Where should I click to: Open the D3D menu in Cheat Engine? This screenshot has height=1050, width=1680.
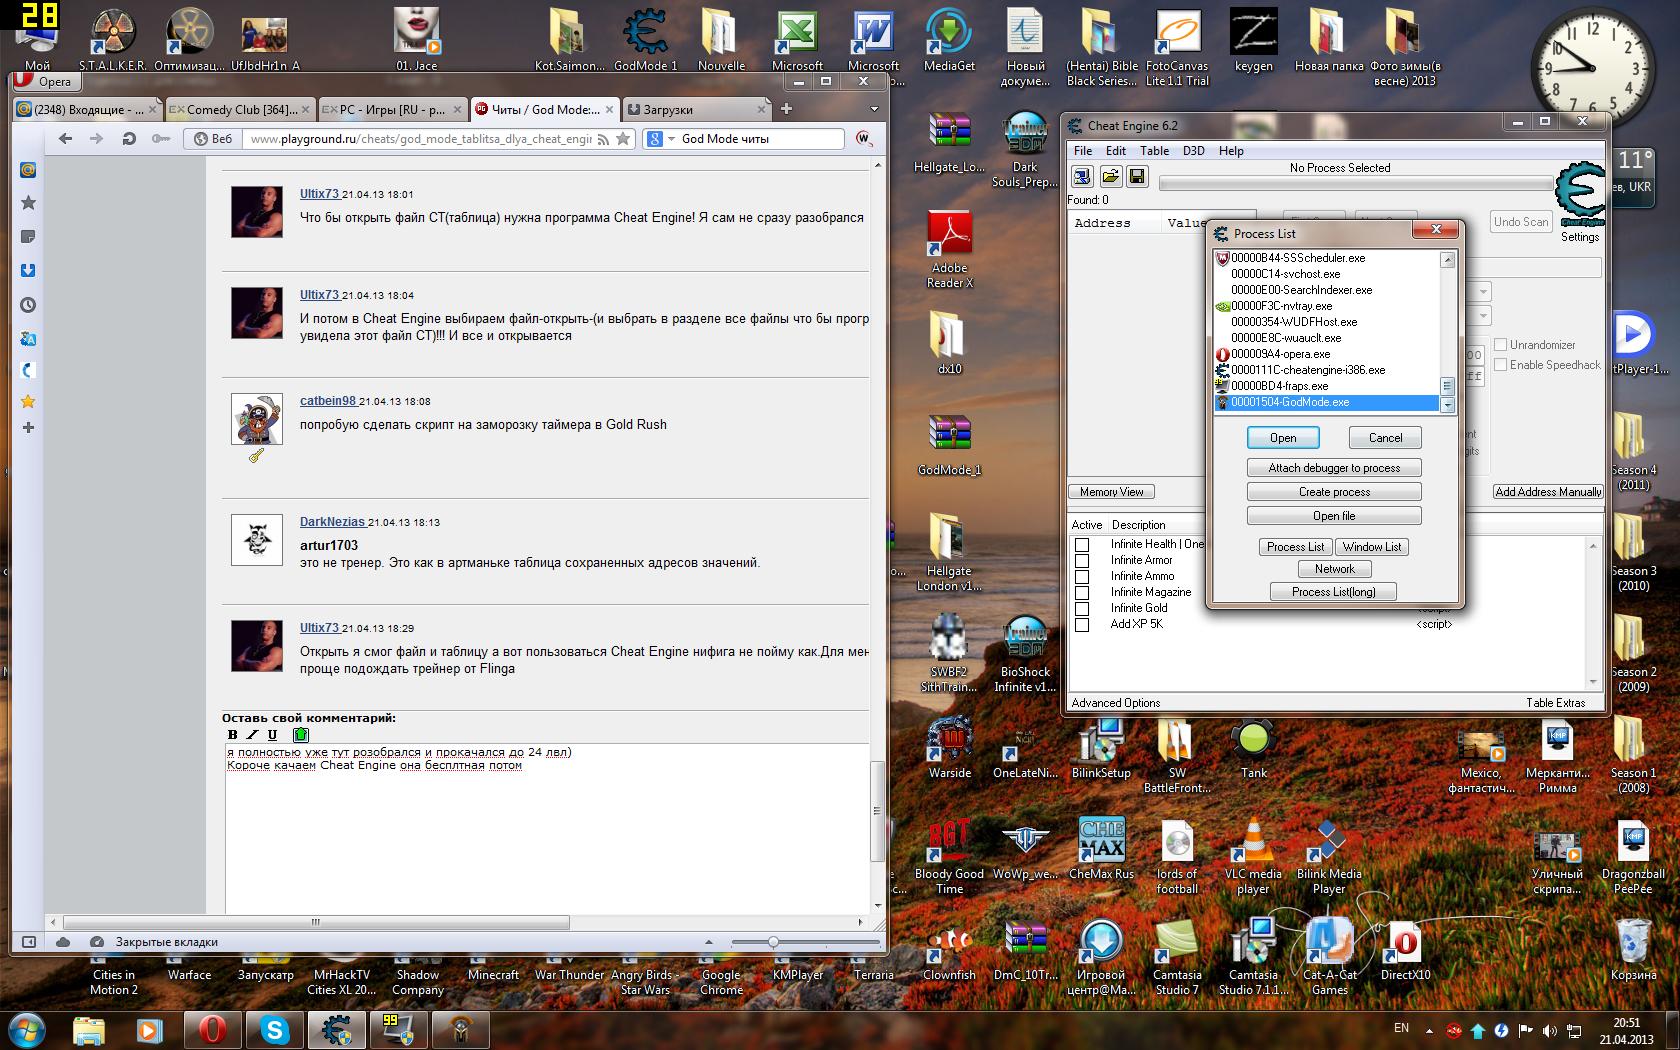(1194, 151)
